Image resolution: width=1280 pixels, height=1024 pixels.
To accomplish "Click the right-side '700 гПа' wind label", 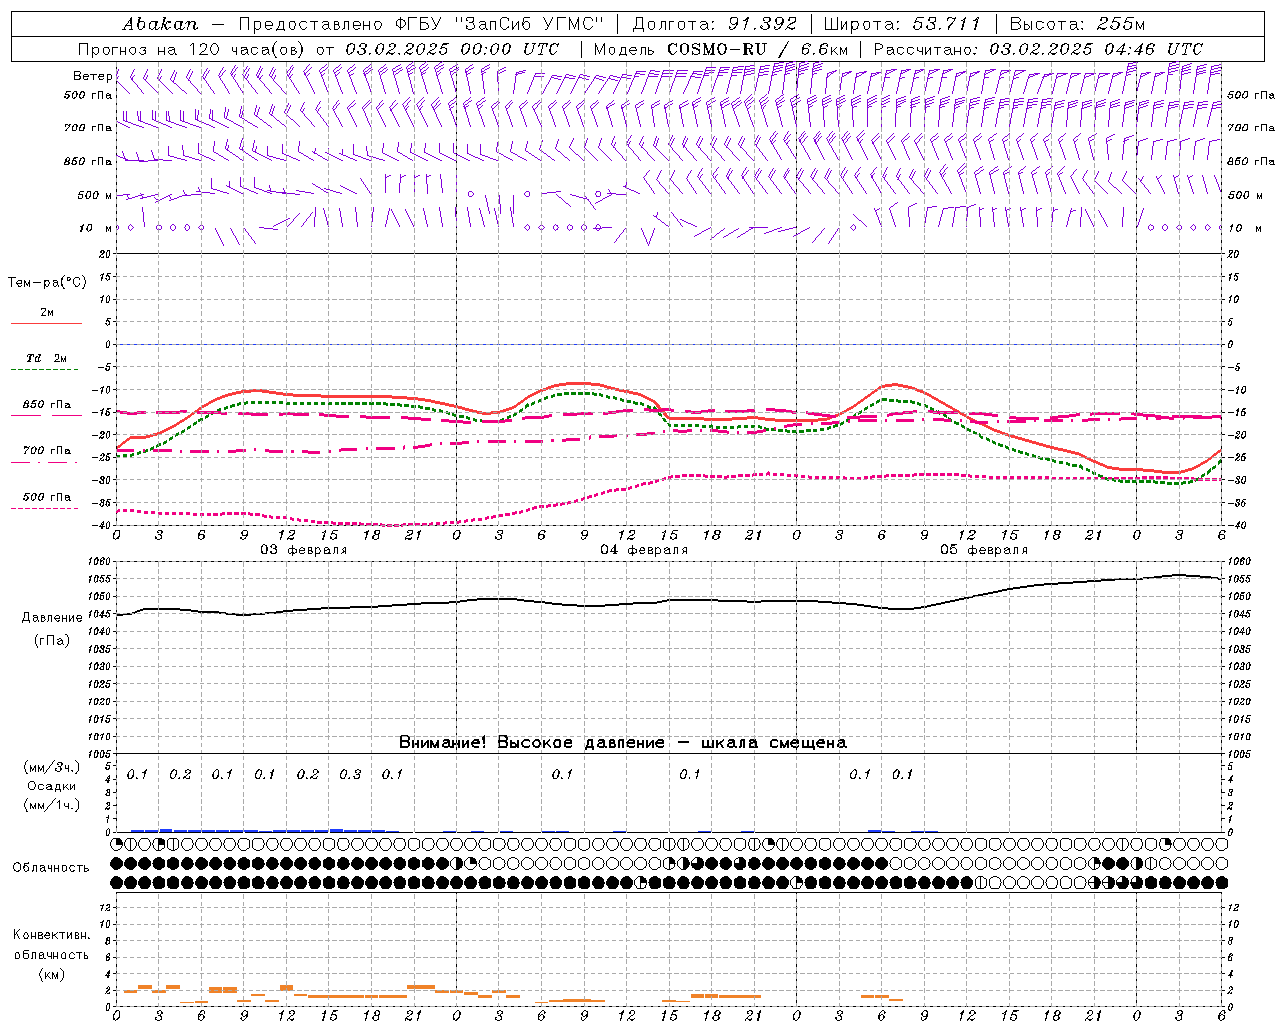I will 1251,128.
